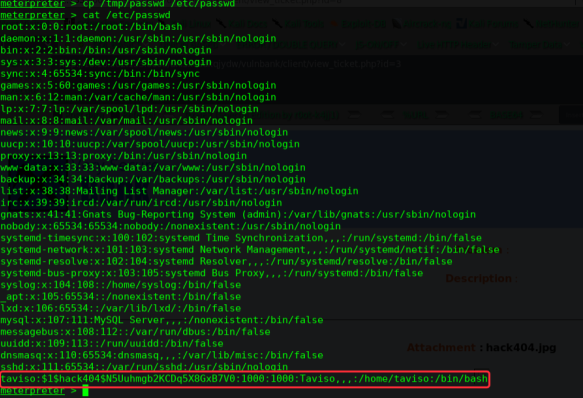
Task: Select the systemd-bus-proxy passwd line
Action: (212, 273)
